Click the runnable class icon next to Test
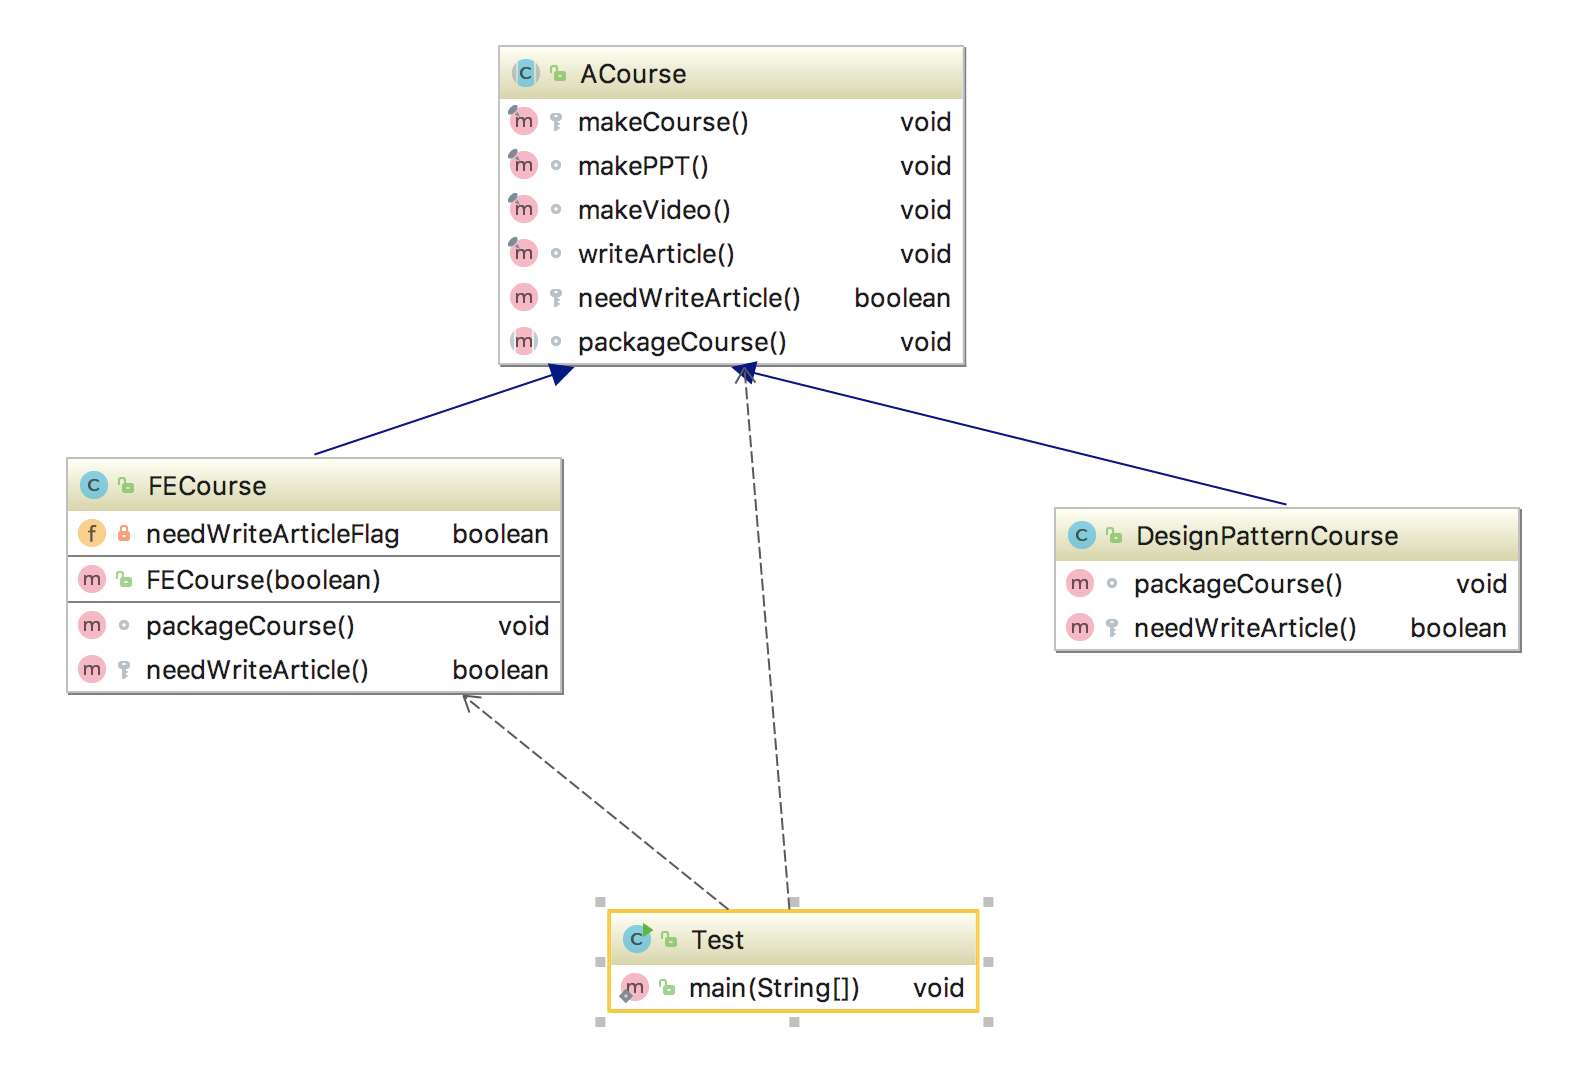This screenshot has height=1080, width=1592. [637, 939]
